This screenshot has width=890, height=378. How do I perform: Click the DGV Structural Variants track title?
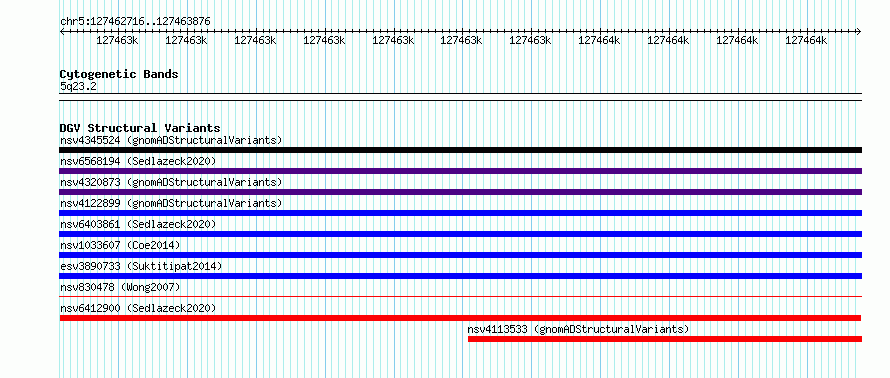(x=140, y=128)
